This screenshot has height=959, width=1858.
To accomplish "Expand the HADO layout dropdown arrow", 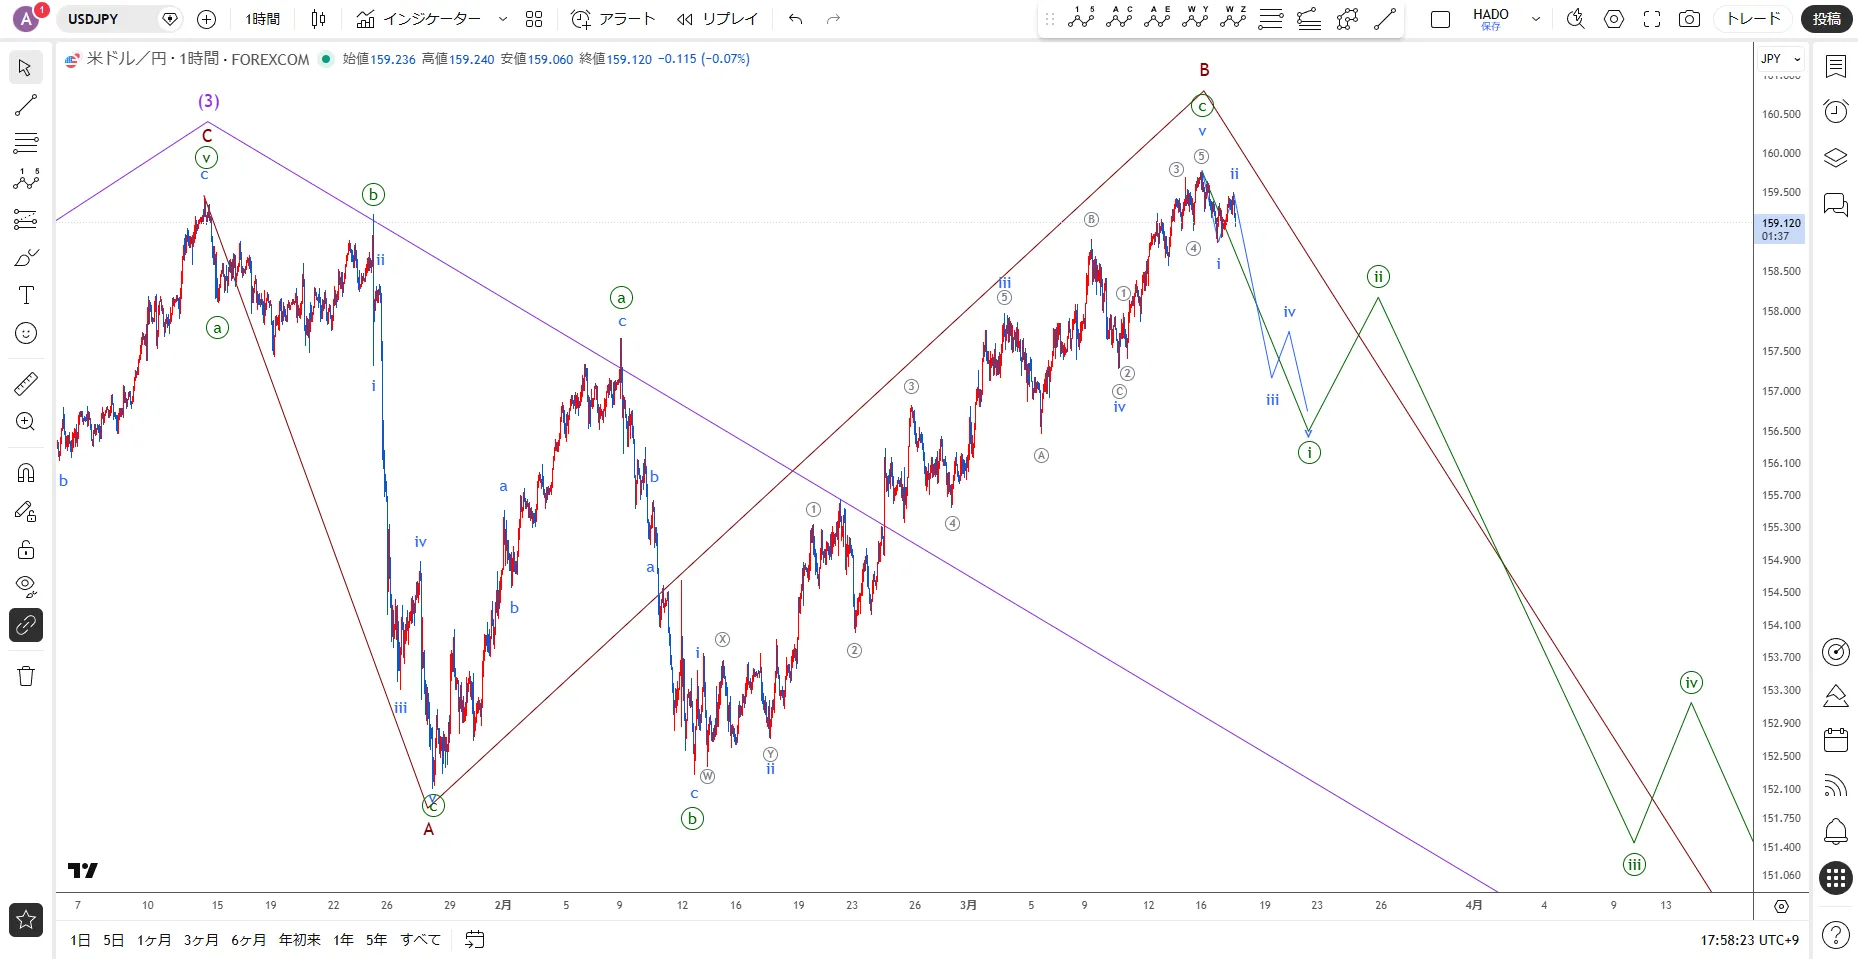I will click(x=1536, y=19).
